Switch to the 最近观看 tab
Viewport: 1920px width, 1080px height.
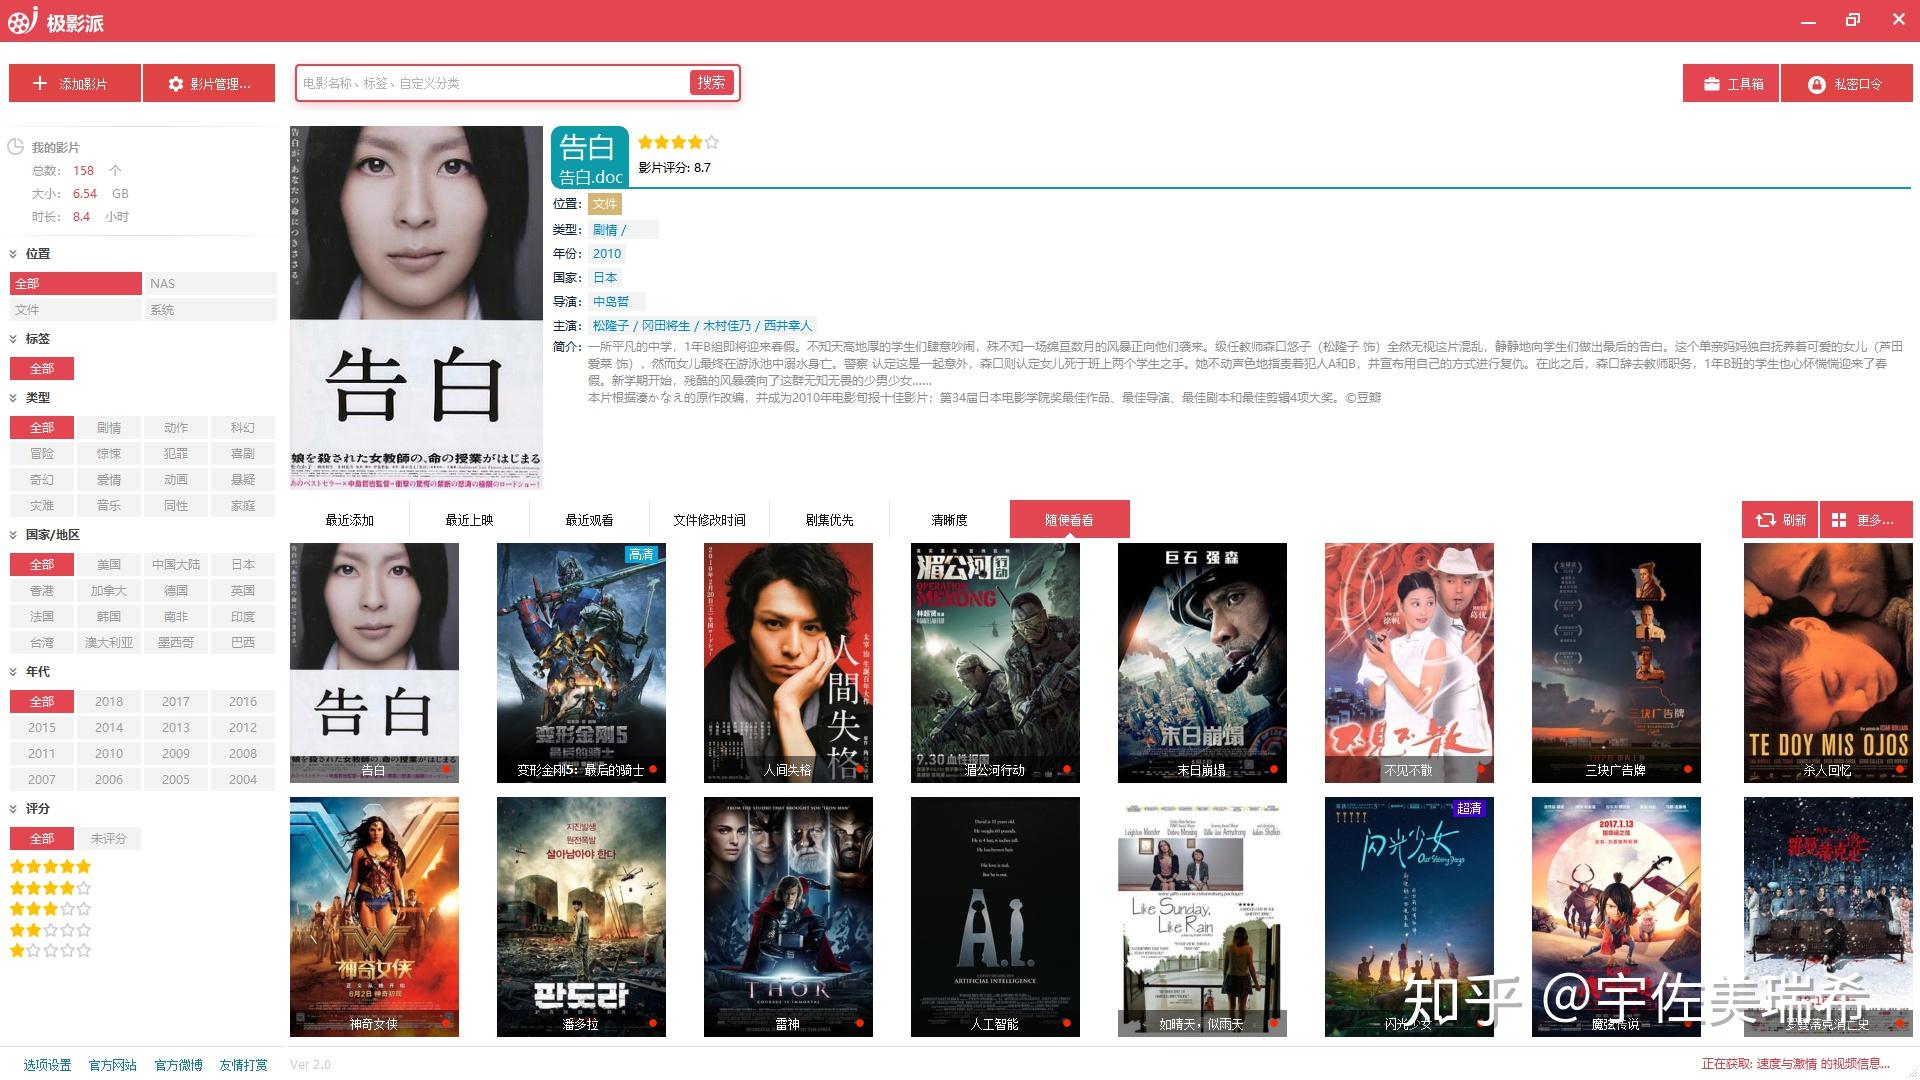click(589, 520)
